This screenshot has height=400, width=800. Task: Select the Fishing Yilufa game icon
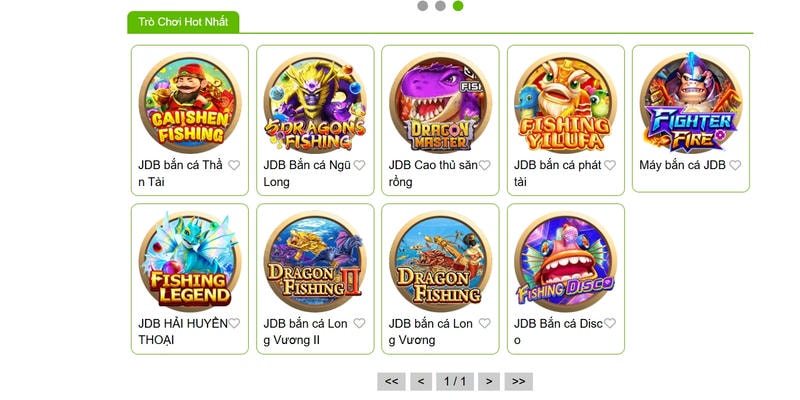point(565,103)
